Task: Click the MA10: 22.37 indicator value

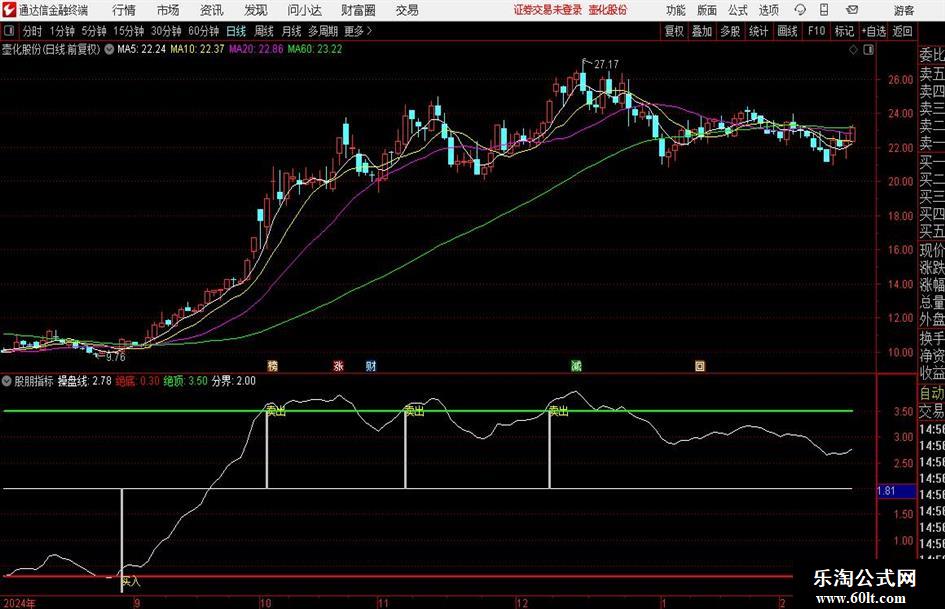Action: [197, 49]
